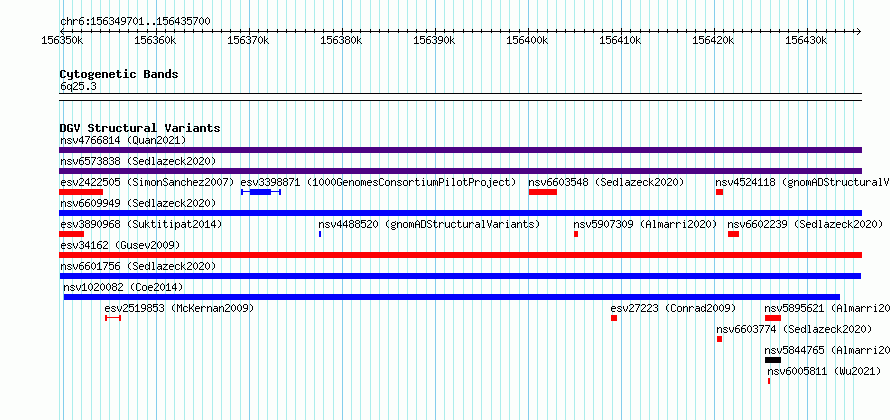Open the nsv4766814 (Quan2021) label

123,140
